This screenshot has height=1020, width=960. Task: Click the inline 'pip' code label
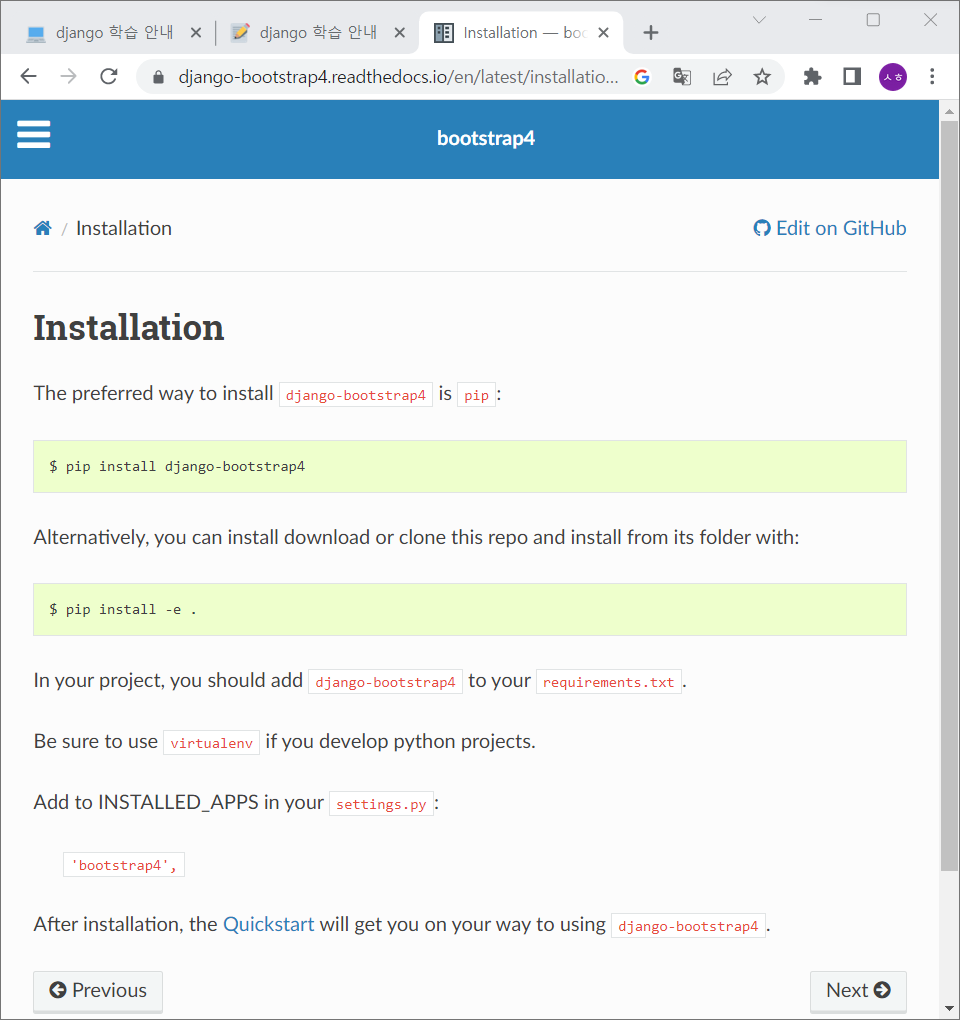pyautogui.click(x=476, y=395)
